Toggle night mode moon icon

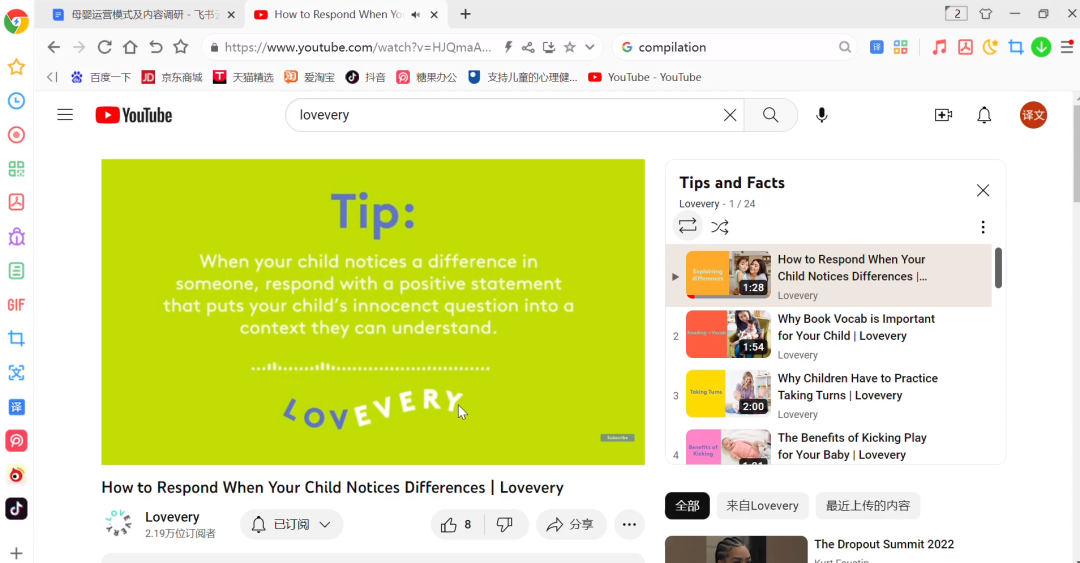point(990,47)
